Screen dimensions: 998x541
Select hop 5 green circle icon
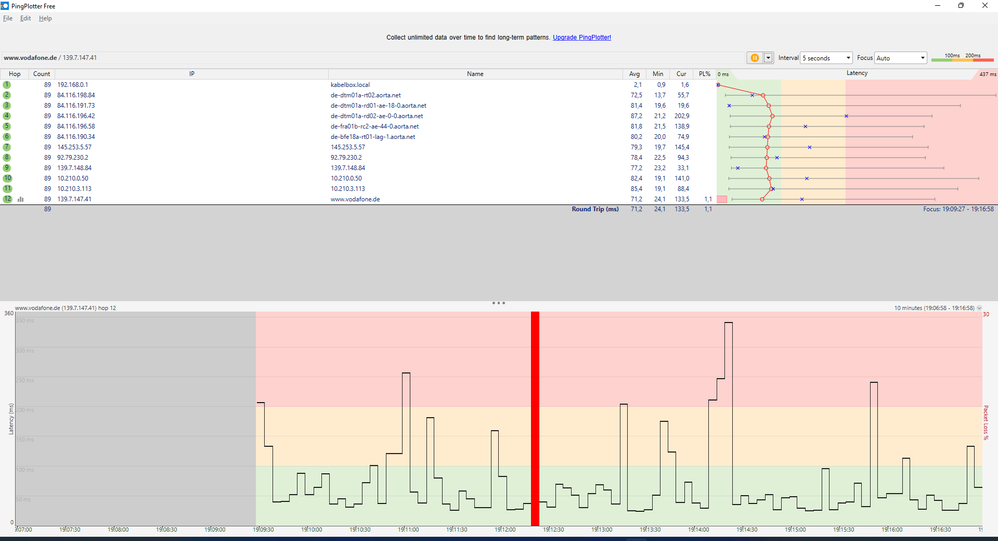coord(7,126)
